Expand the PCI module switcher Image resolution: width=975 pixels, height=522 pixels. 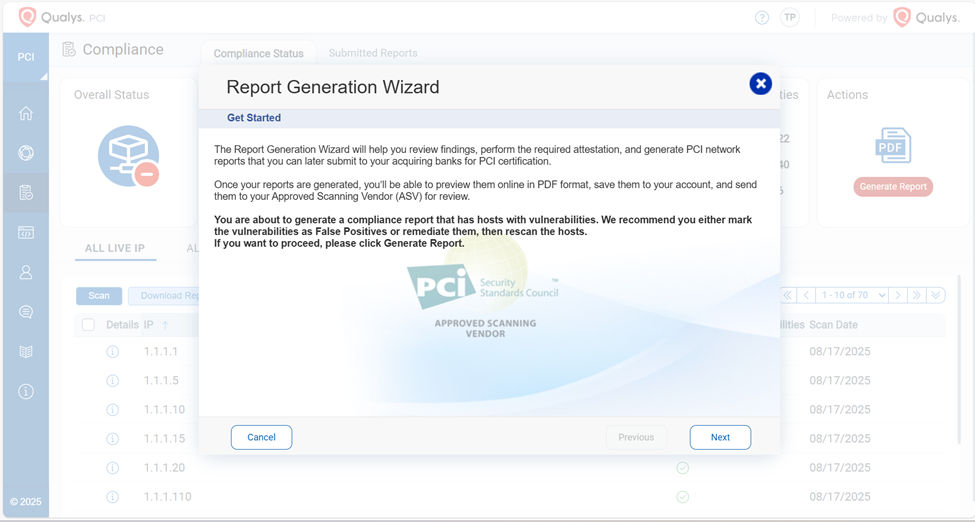coord(25,57)
